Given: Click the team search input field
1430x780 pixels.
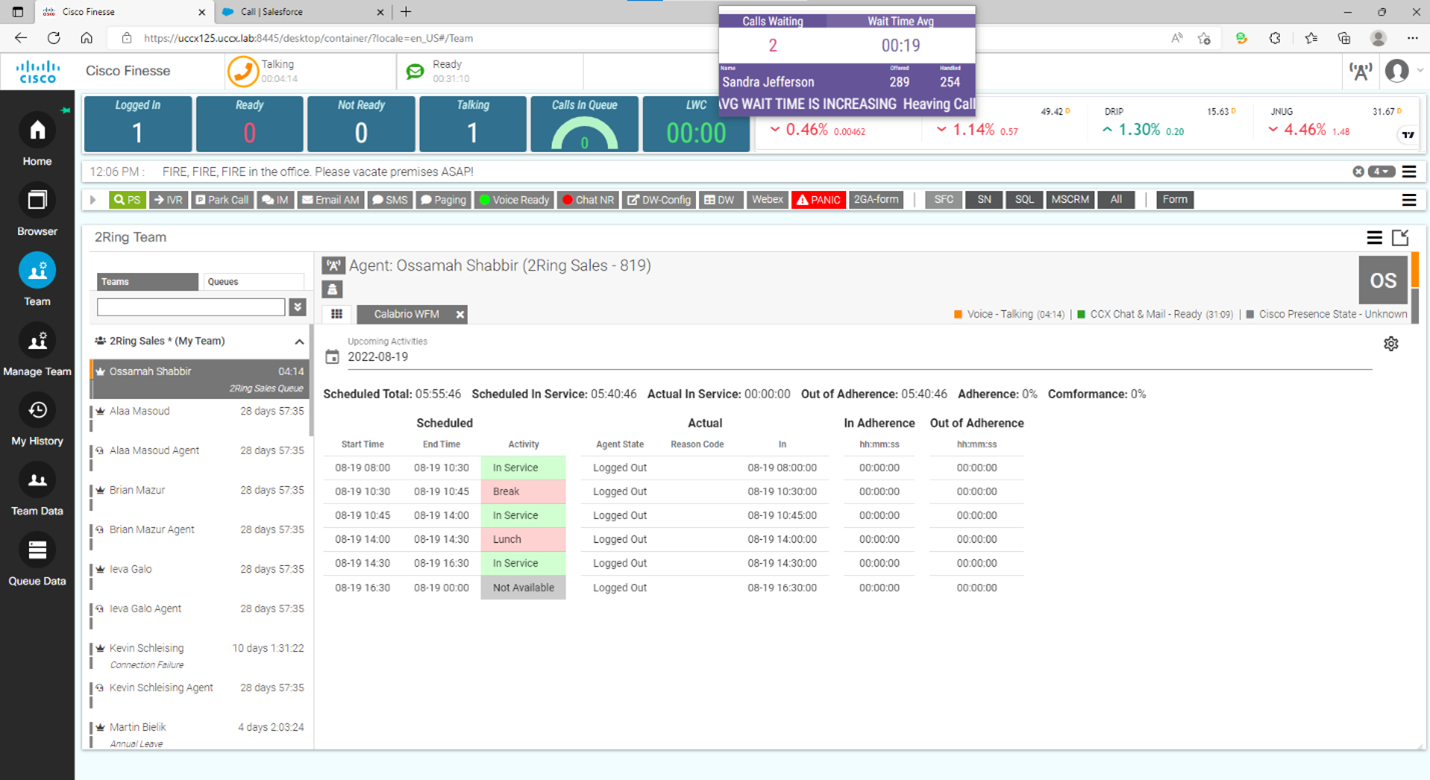Looking at the screenshot, I should 191,307.
